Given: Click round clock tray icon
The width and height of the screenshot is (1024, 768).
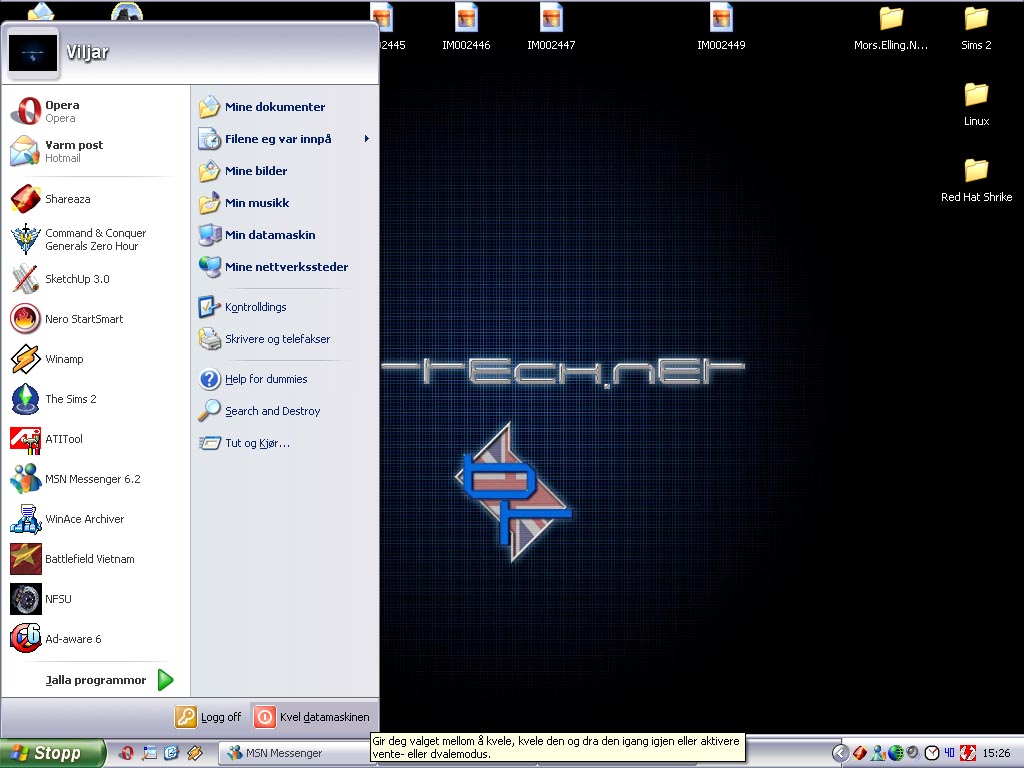Looking at the screenshot, I should click(x=932, y=753).
